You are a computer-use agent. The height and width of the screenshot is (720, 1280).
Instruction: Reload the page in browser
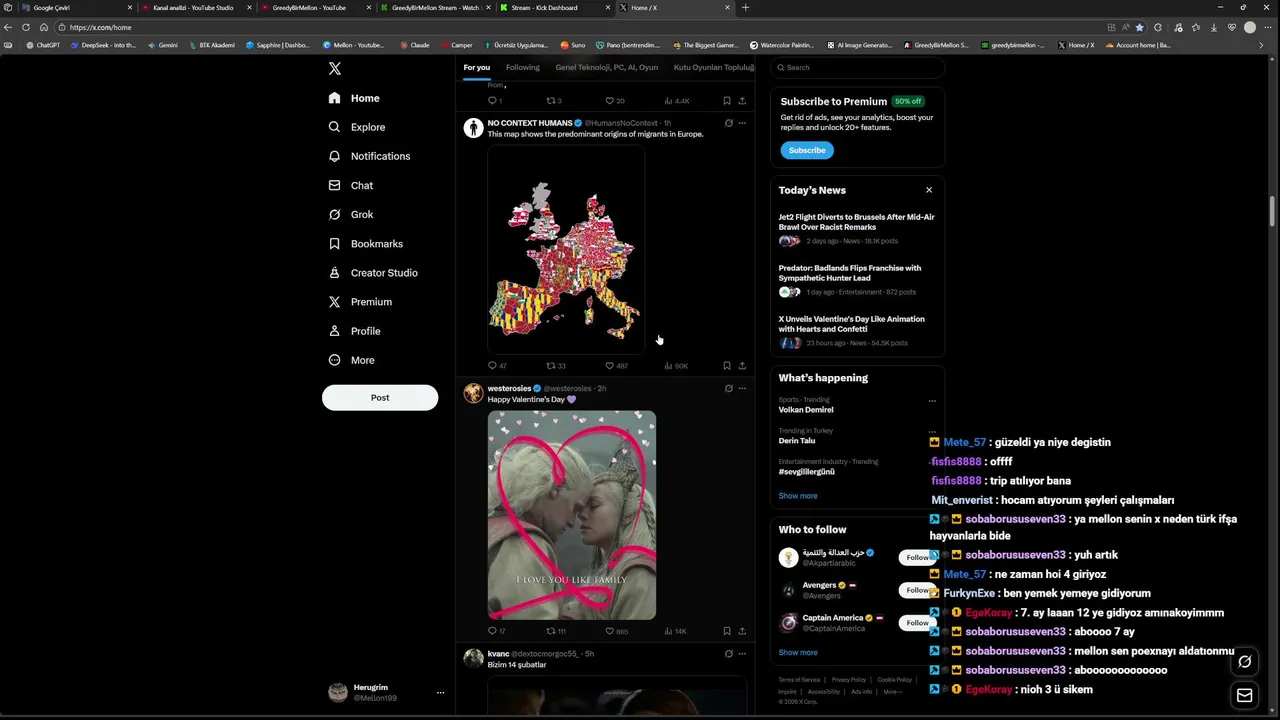coord(26,27)
